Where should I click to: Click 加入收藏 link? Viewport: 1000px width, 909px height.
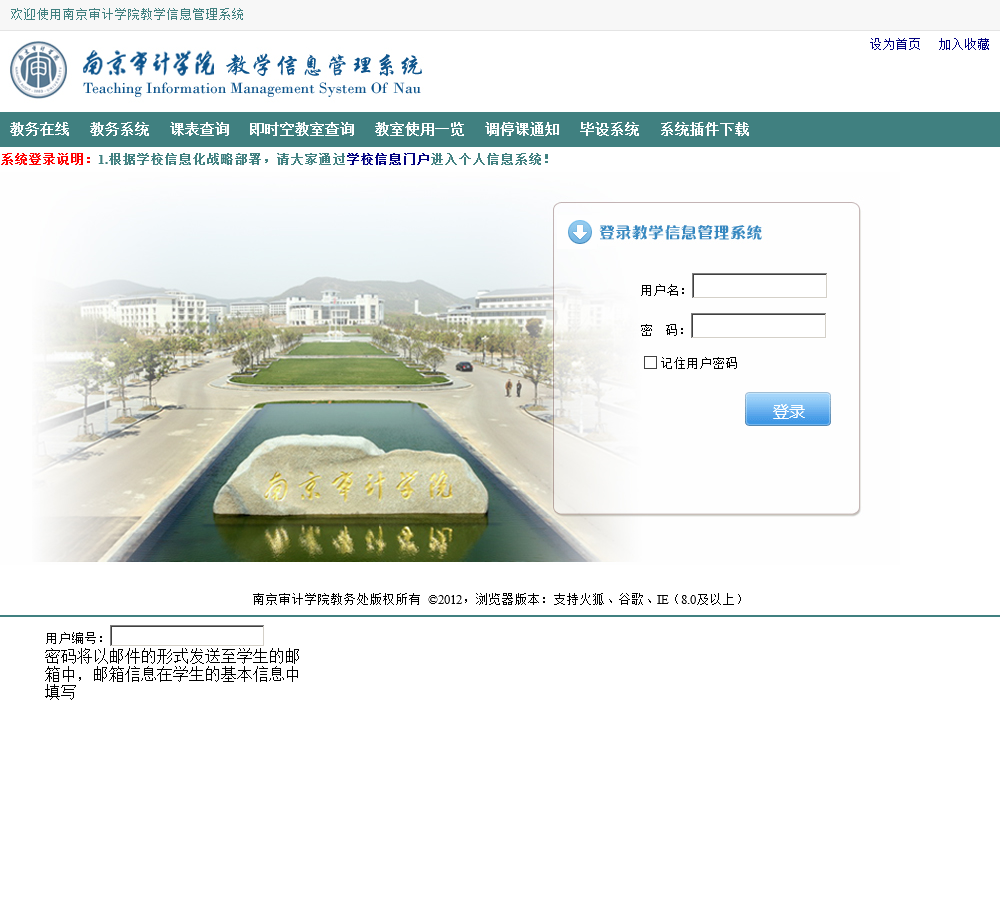point(964,44)
